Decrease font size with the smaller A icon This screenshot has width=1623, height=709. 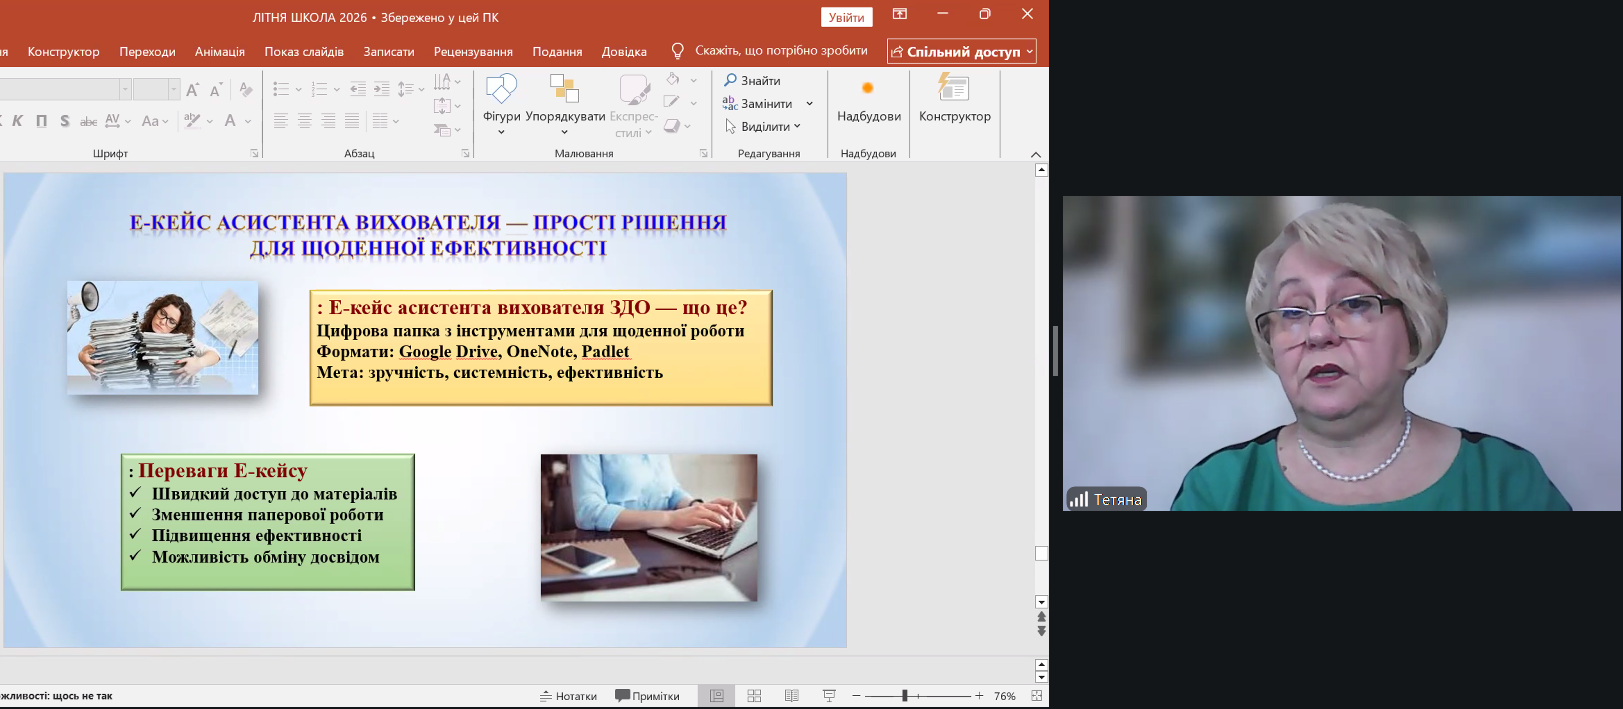pyautogui.click(x=216, y=90)
